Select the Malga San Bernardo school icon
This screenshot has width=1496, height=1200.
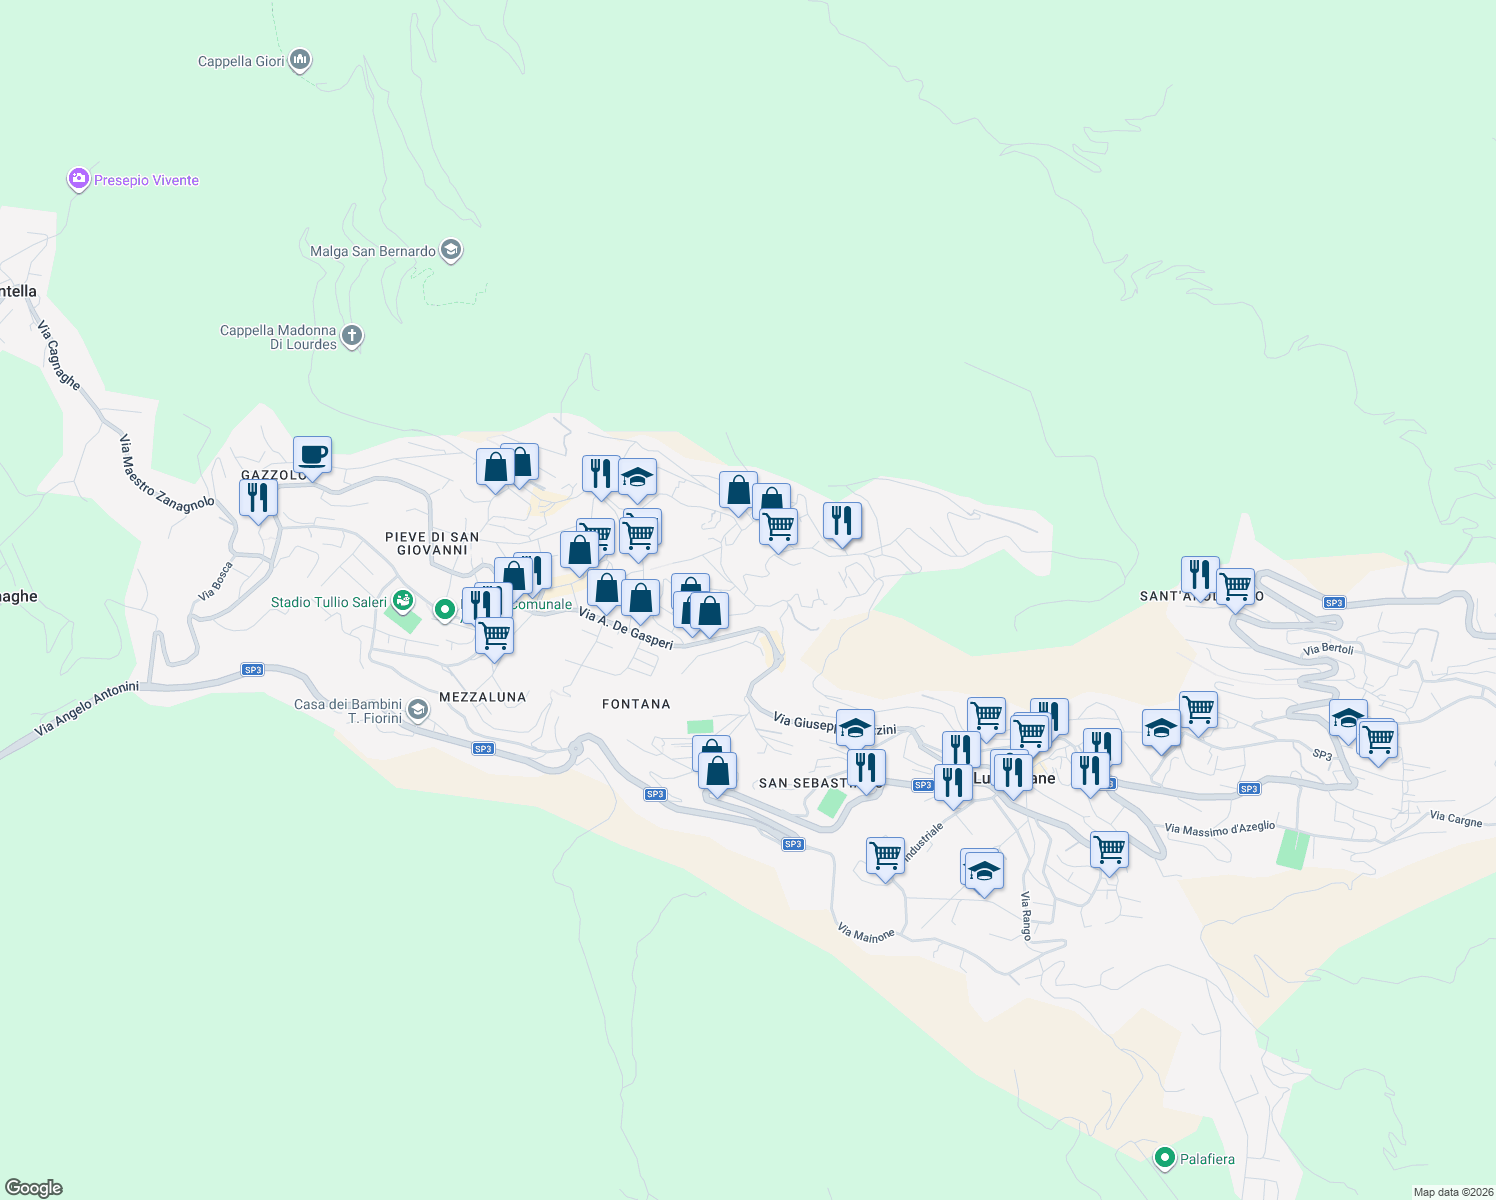(450, 250)
